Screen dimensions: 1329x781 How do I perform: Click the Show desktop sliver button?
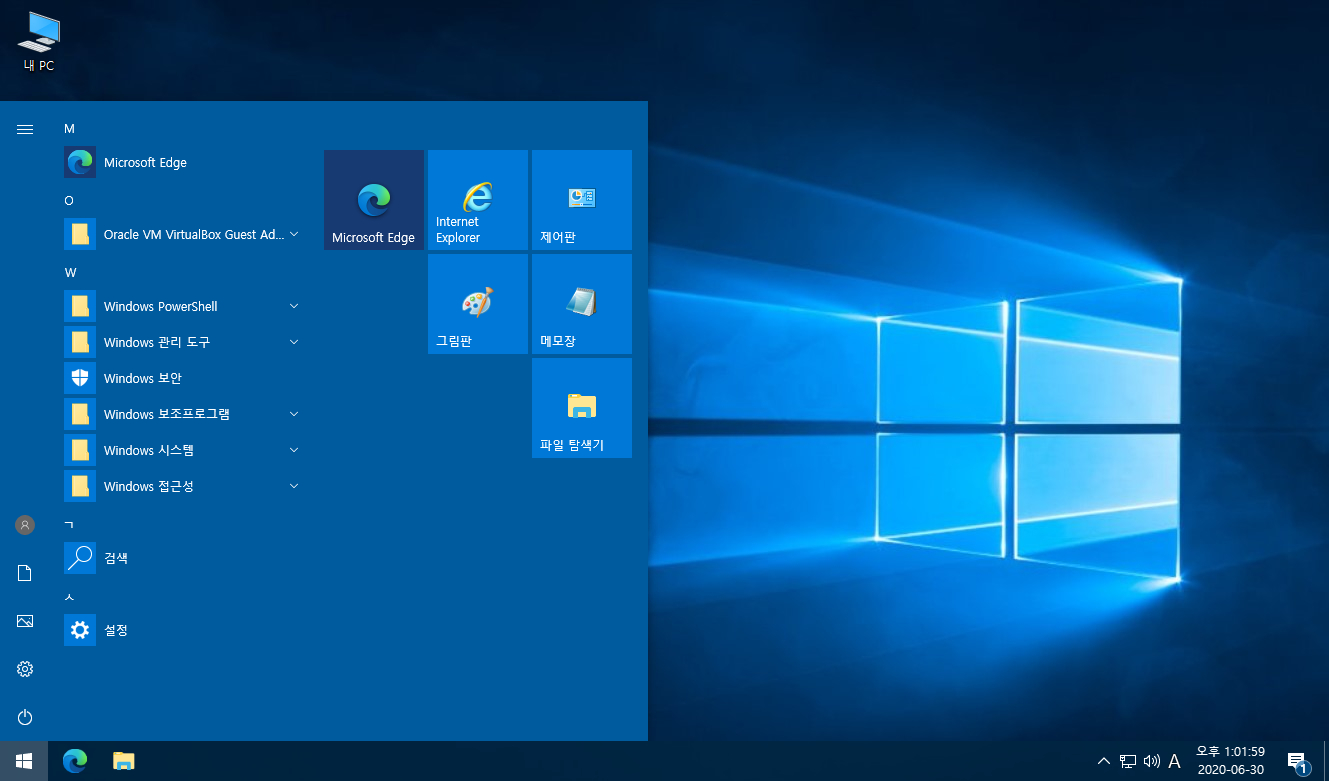pos(1325,761)
